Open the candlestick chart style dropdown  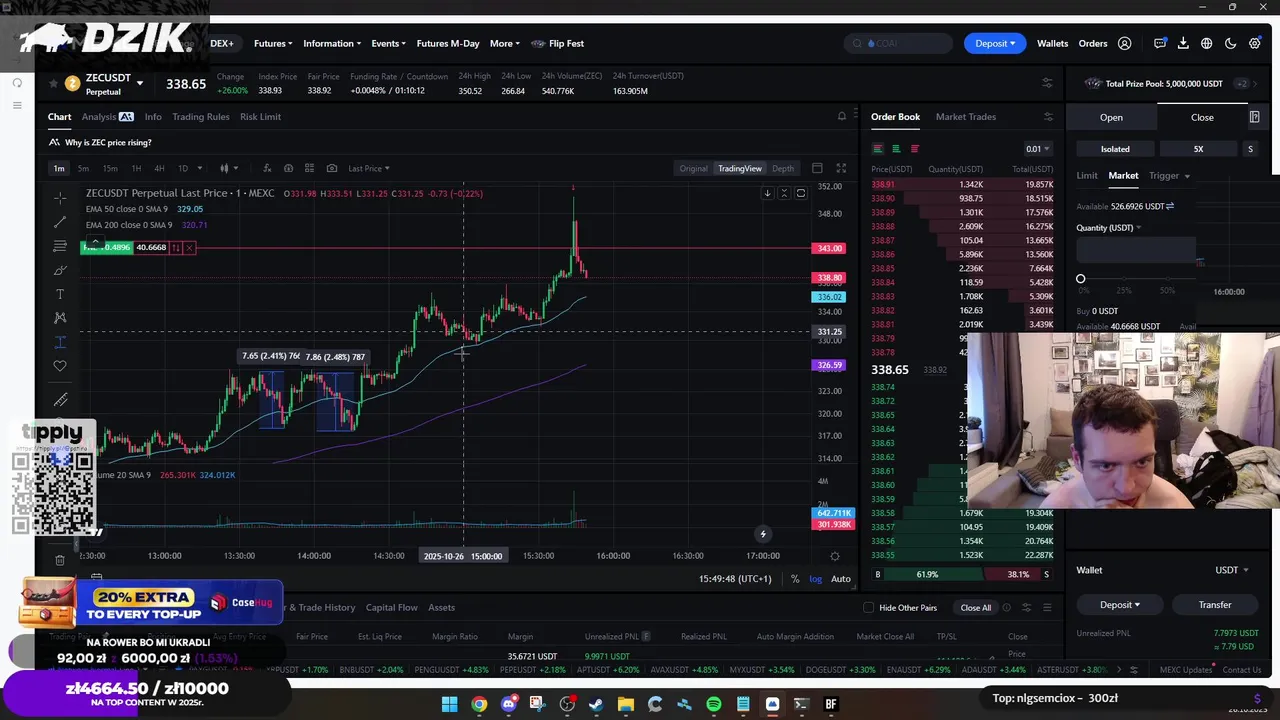coord(229,168)
